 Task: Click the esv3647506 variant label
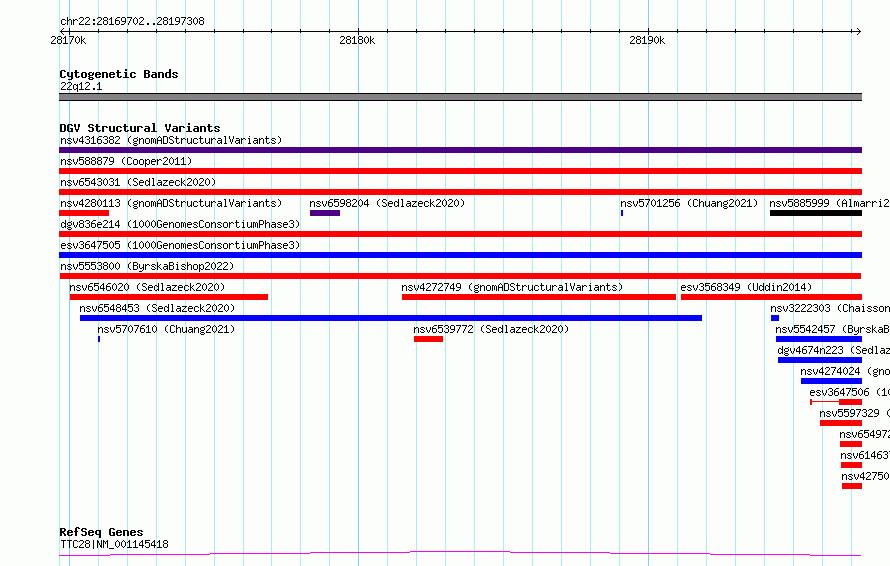849,392
